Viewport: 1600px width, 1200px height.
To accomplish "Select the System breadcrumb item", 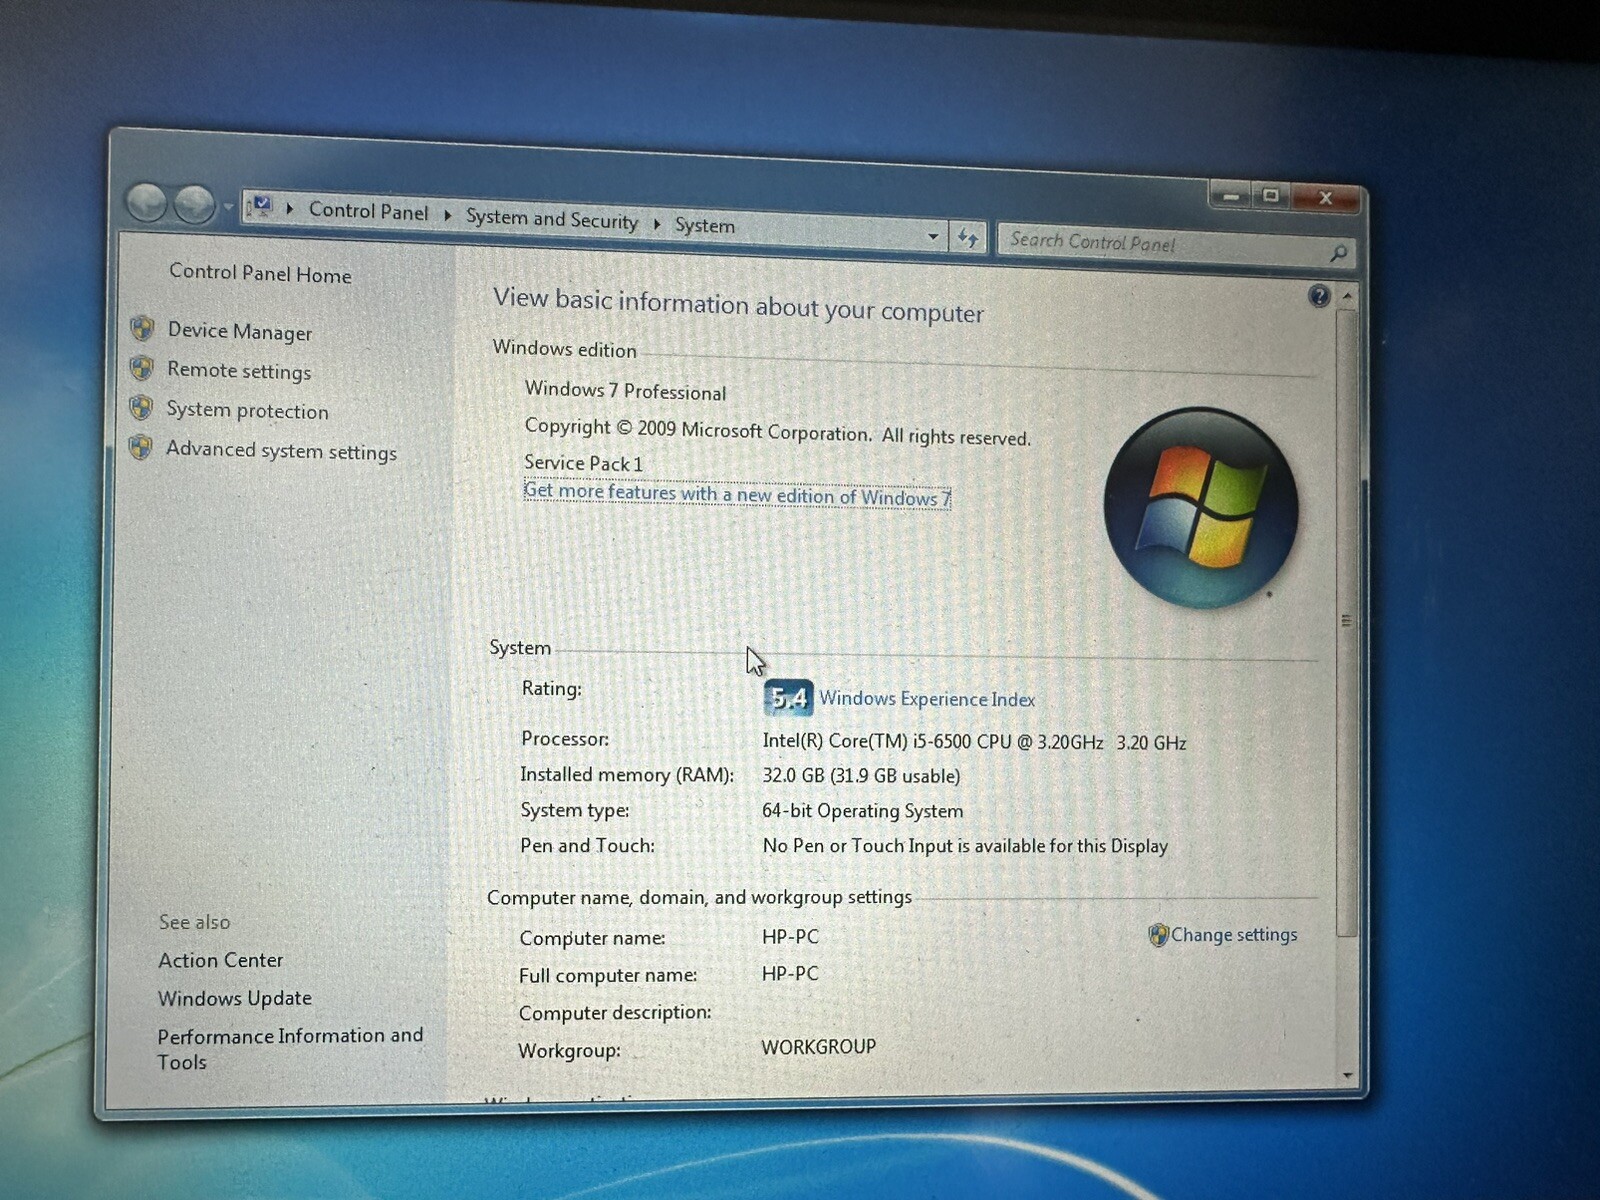I will click(x=705, y=226).
